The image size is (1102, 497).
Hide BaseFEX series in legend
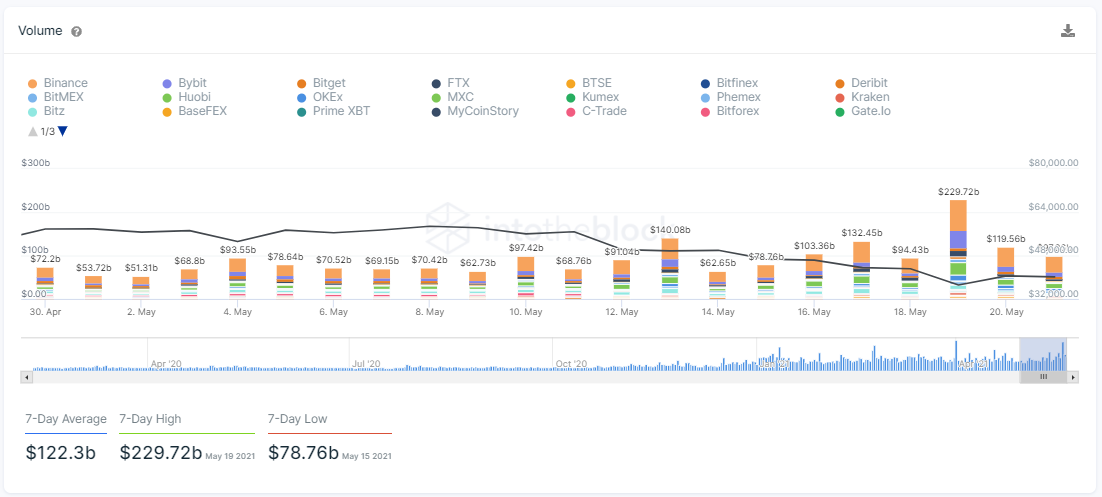(x=195, y=111)
